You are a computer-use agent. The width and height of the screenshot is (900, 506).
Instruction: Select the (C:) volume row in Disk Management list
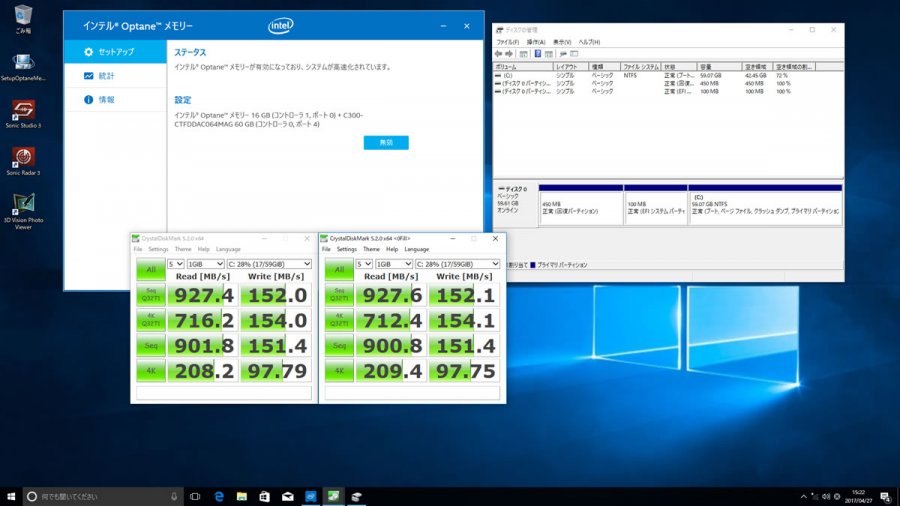pyautogui.click(x=510, y=75)
